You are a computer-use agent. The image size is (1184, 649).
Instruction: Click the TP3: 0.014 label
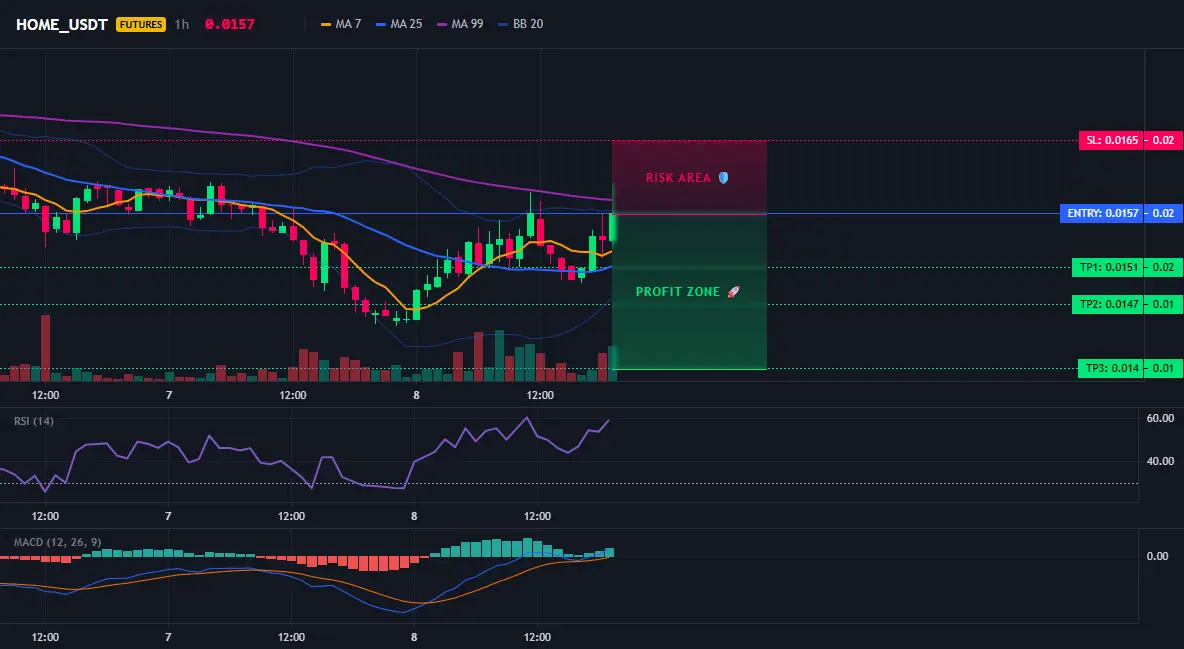click(x=1111, y=369)
